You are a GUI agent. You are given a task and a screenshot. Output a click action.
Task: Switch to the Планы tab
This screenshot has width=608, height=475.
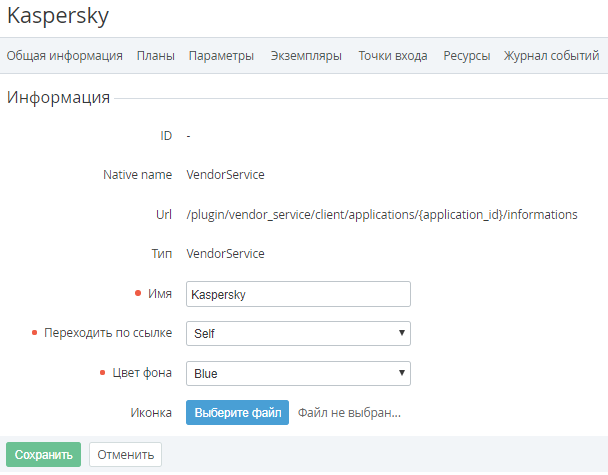155,56
